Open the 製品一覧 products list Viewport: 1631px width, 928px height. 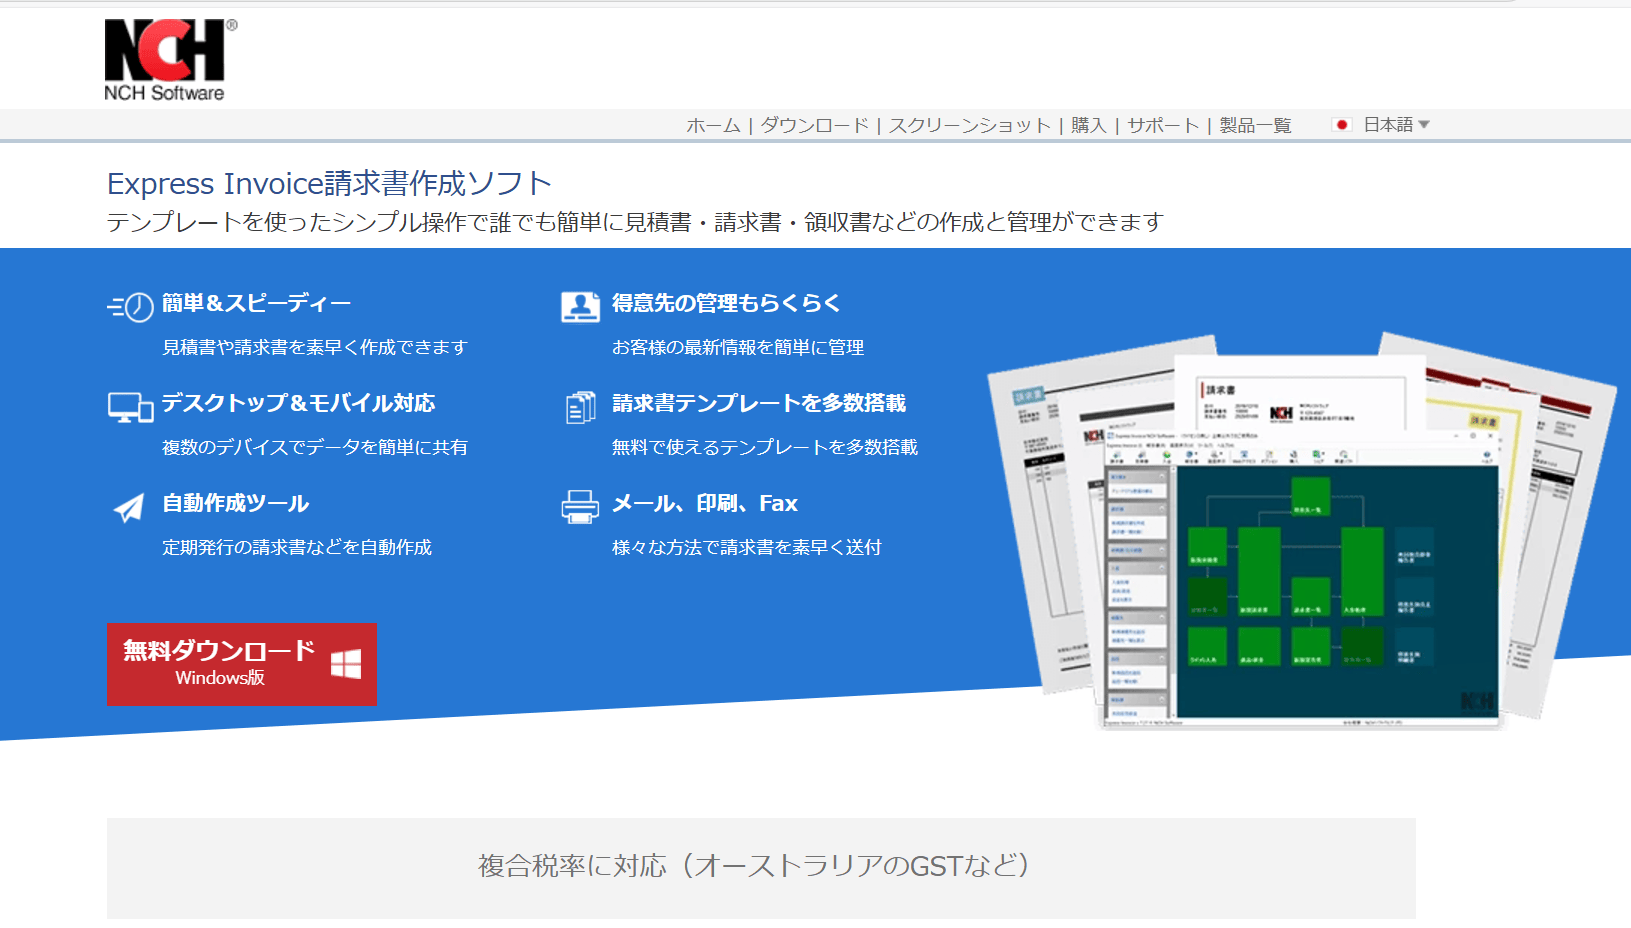tap(1255, 125)
